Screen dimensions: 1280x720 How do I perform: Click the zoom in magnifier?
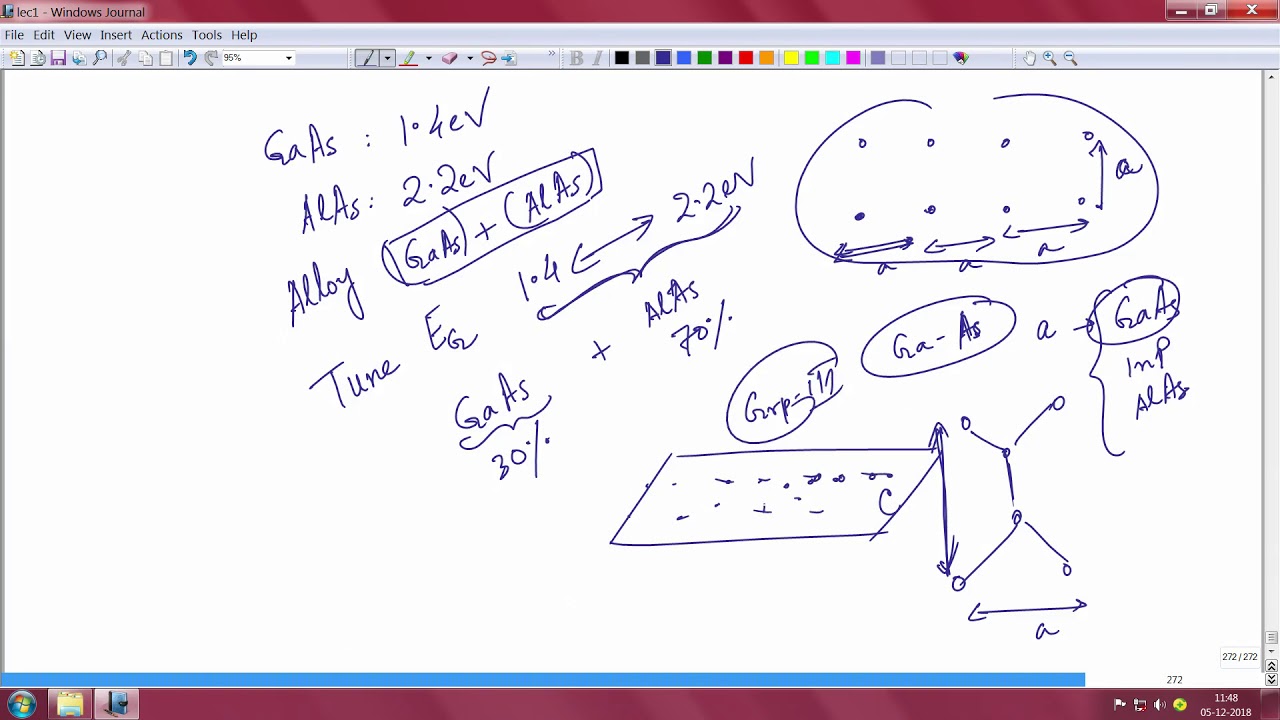(1050, 58)
